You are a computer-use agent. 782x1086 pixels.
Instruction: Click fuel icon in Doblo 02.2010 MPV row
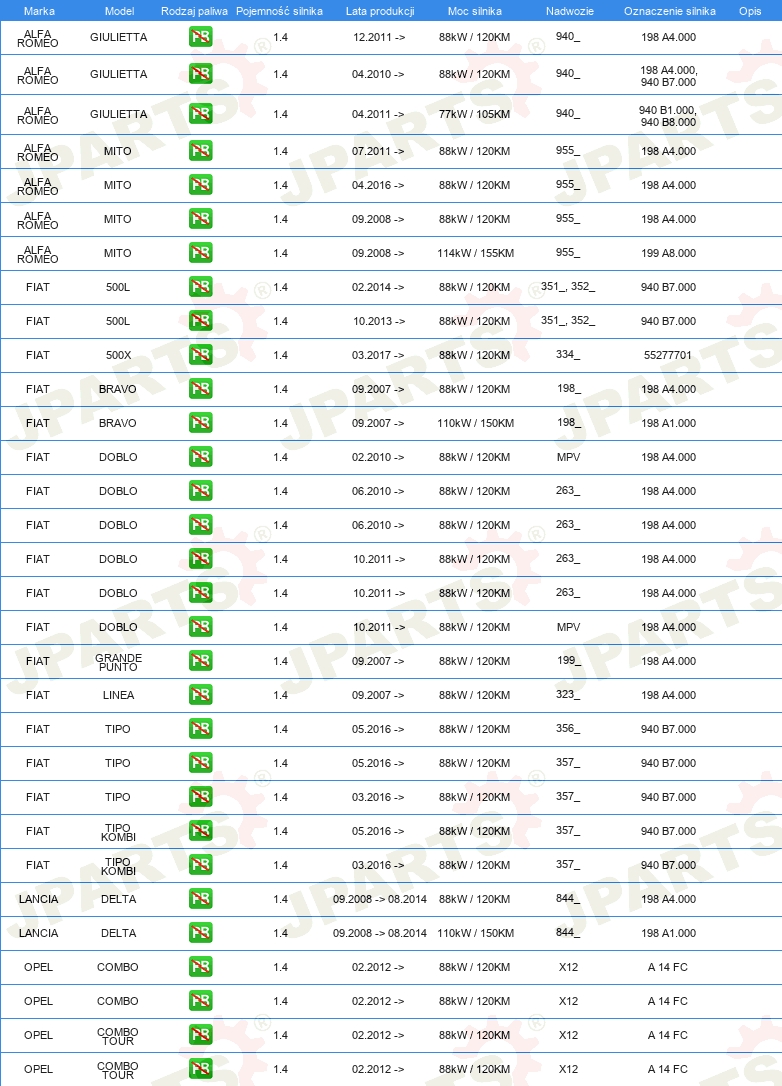point(200,456)
